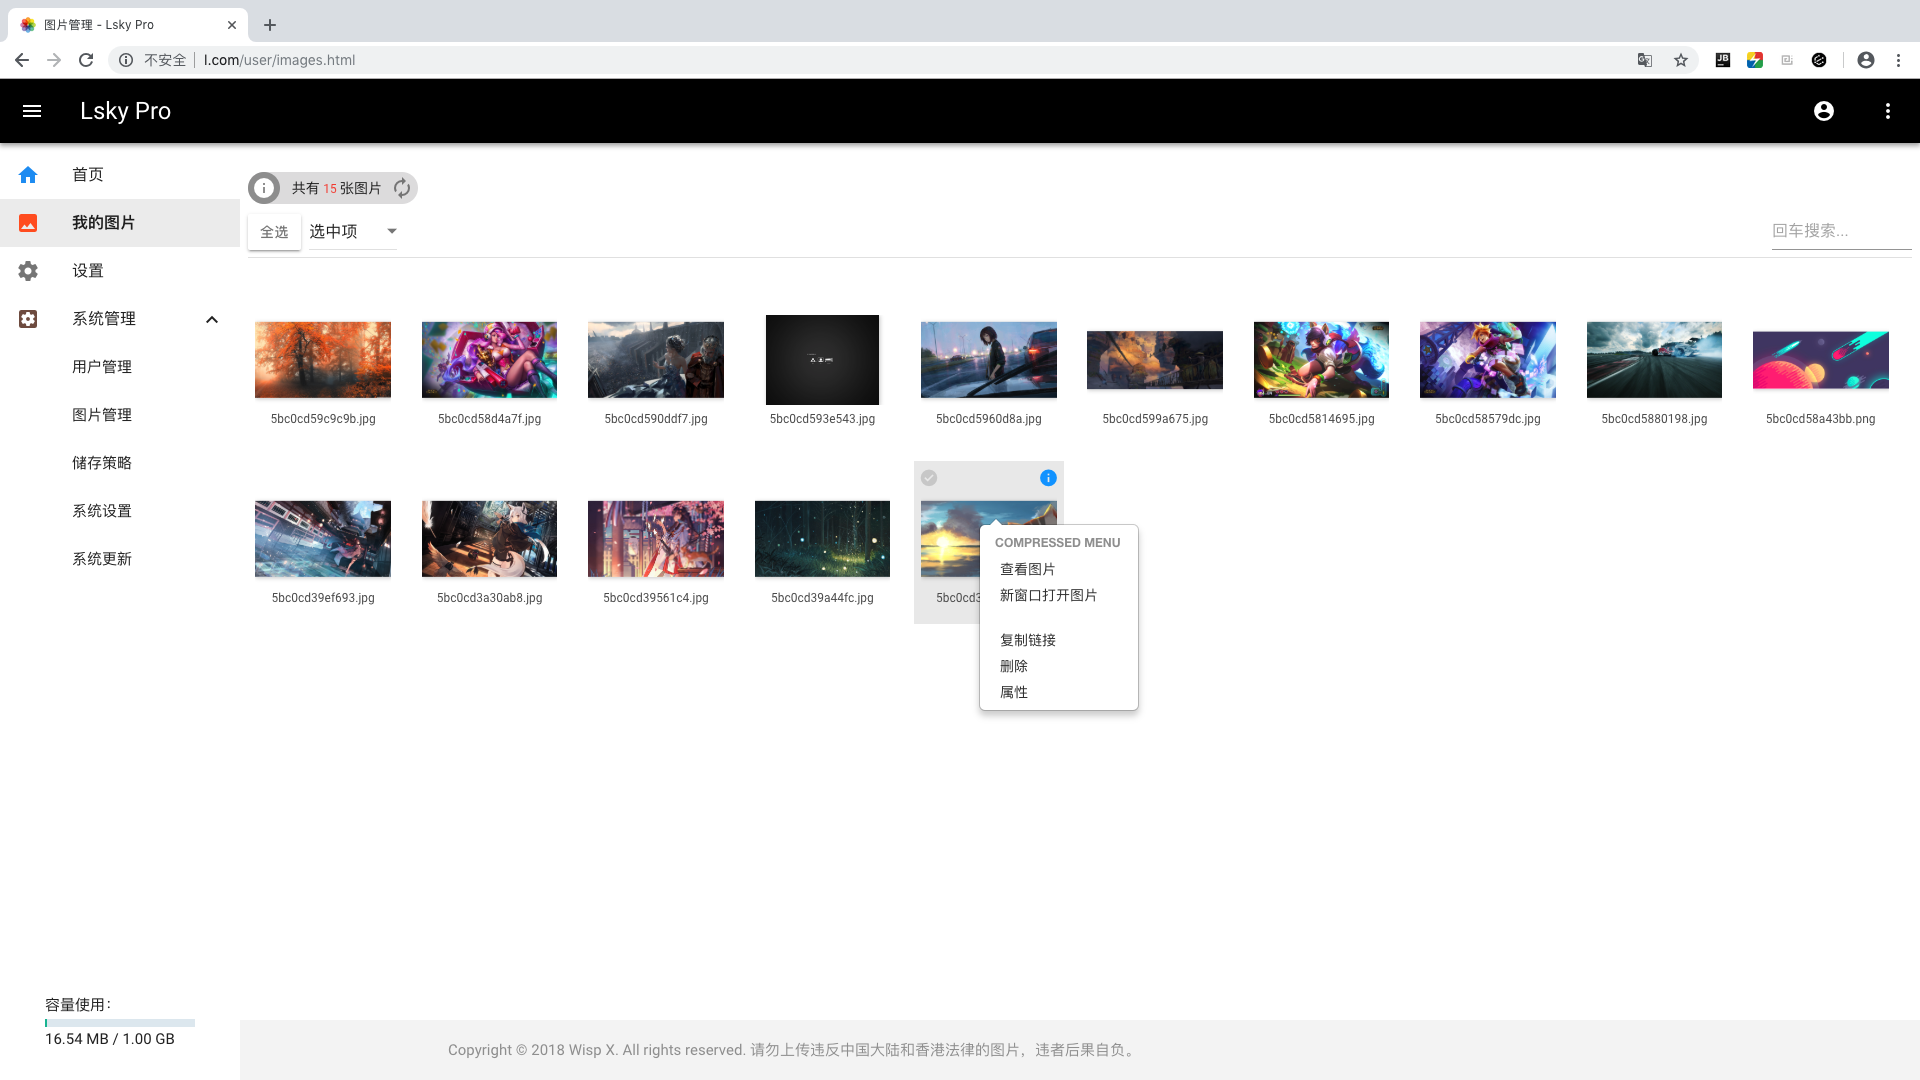Screen dimensions: 1920x1080
Task: Bookmark page with star icon
Action: point(1680,60)
